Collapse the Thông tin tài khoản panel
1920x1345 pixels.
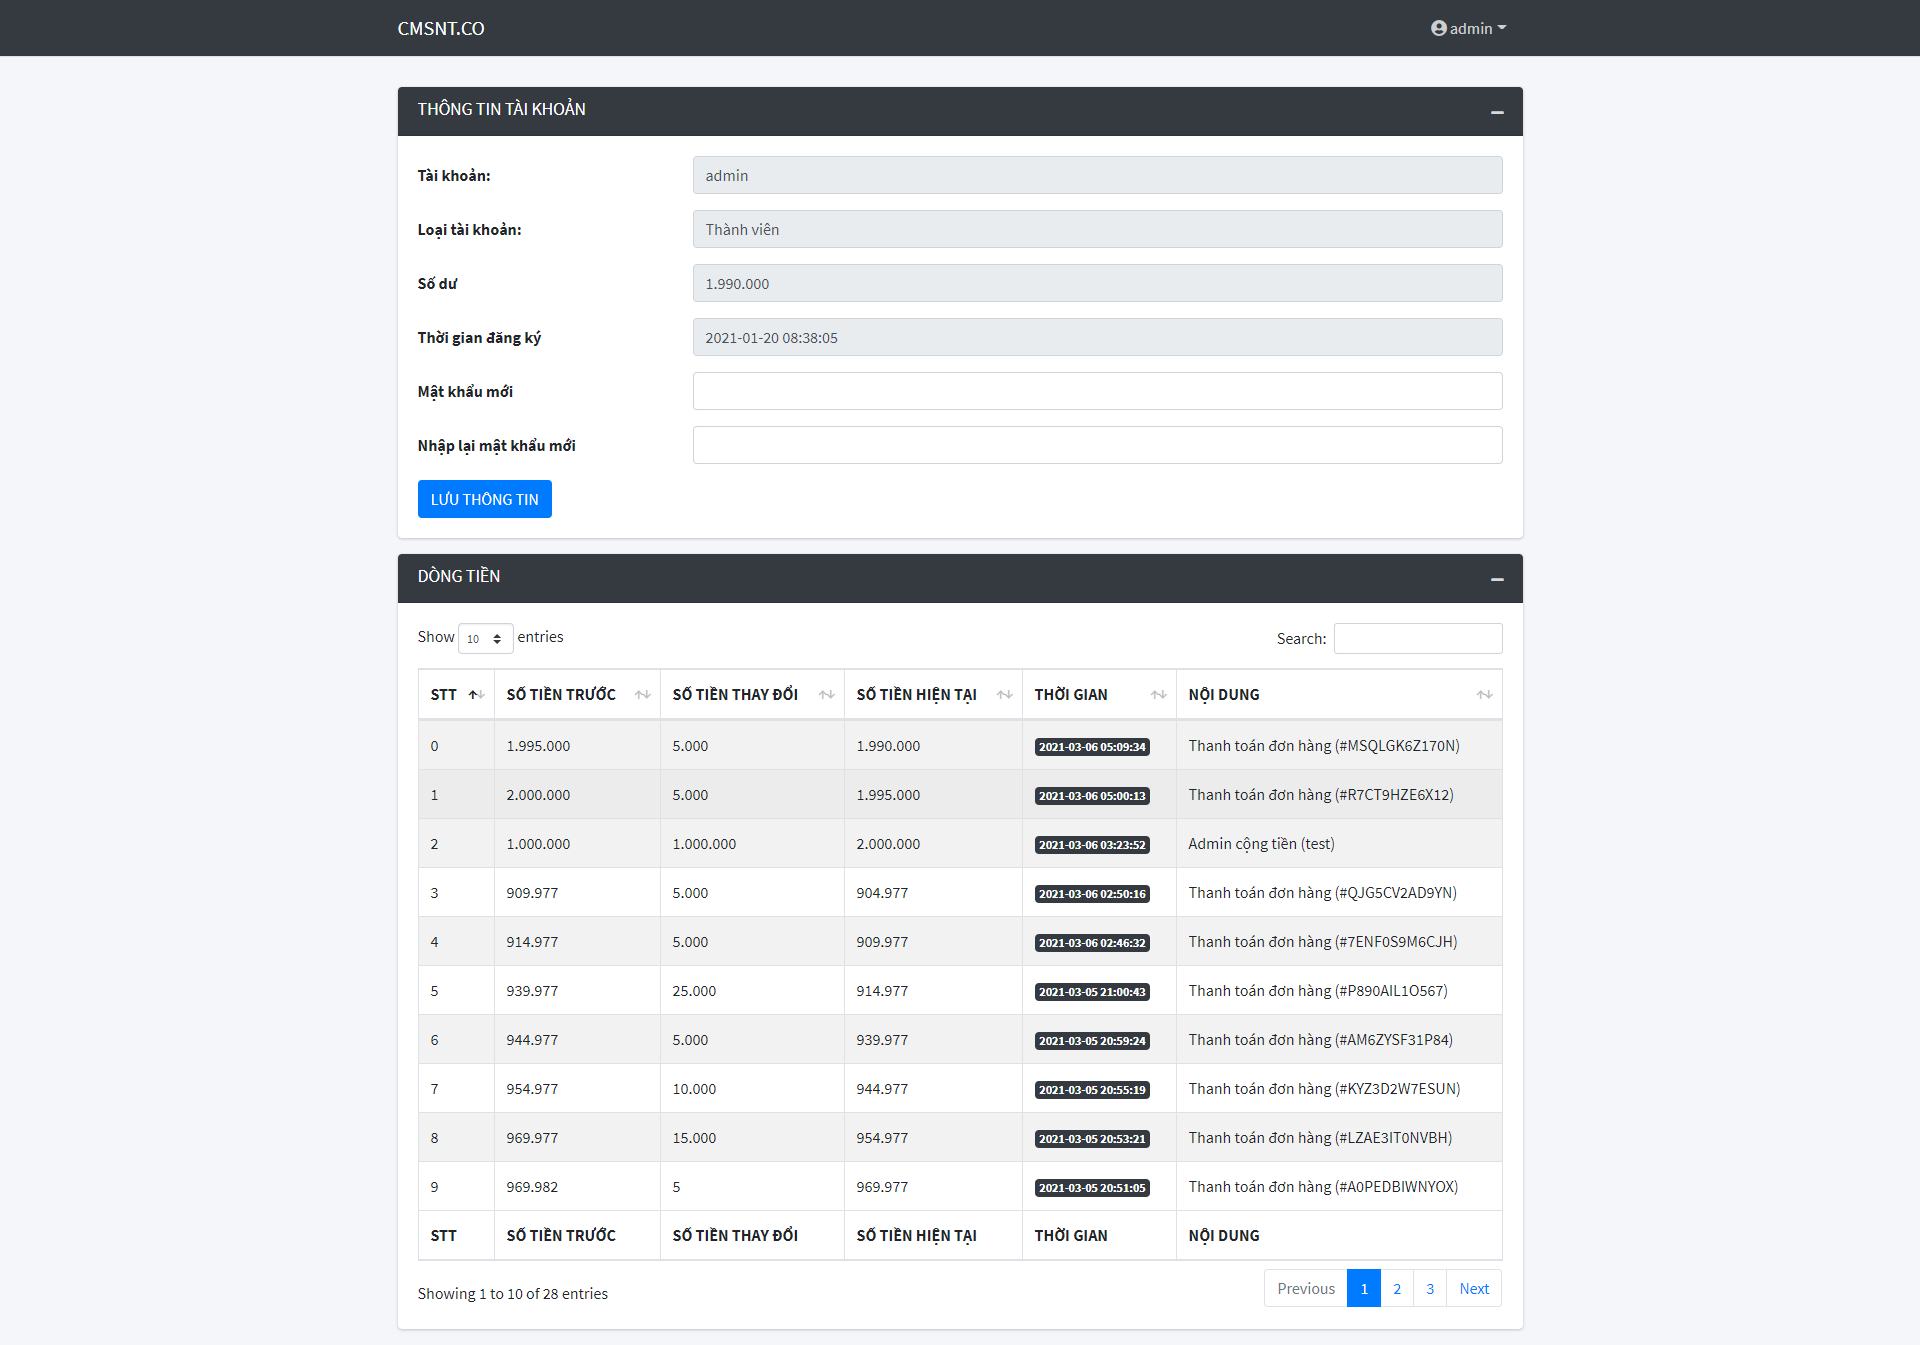[x=1497, y=112]
